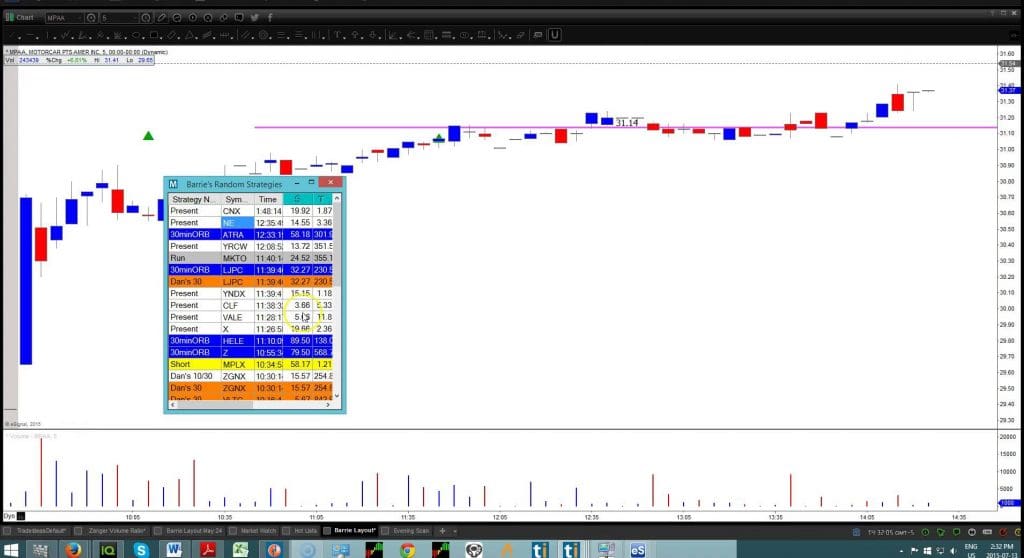Click the strategies horizontal scroll-right arrow
Image resolution: width=1024 pixels, height=558 pixels.
[x=328, y=404]
